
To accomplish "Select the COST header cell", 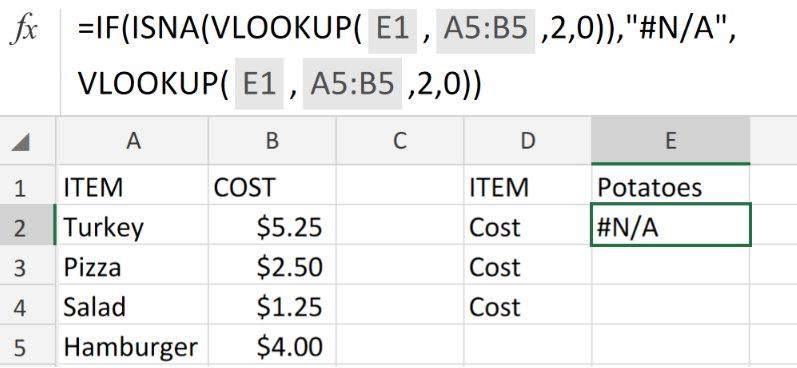I will tap(272, 187).
